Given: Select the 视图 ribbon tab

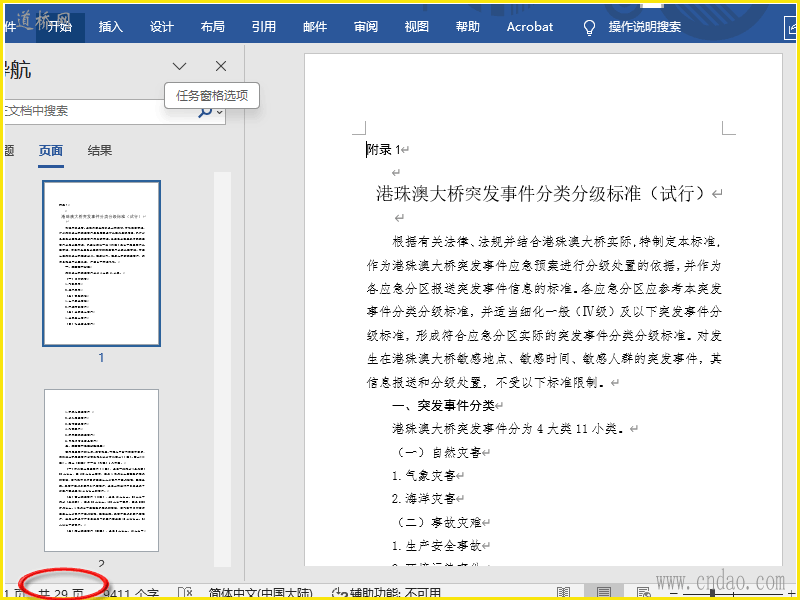Looking at the screenshot, I should pyautogui.click(x=417, y=27).
